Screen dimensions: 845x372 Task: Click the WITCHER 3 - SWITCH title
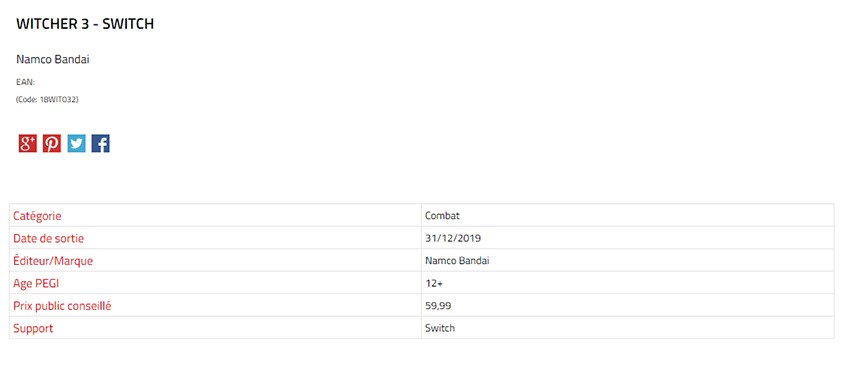(x=85, y=24)
